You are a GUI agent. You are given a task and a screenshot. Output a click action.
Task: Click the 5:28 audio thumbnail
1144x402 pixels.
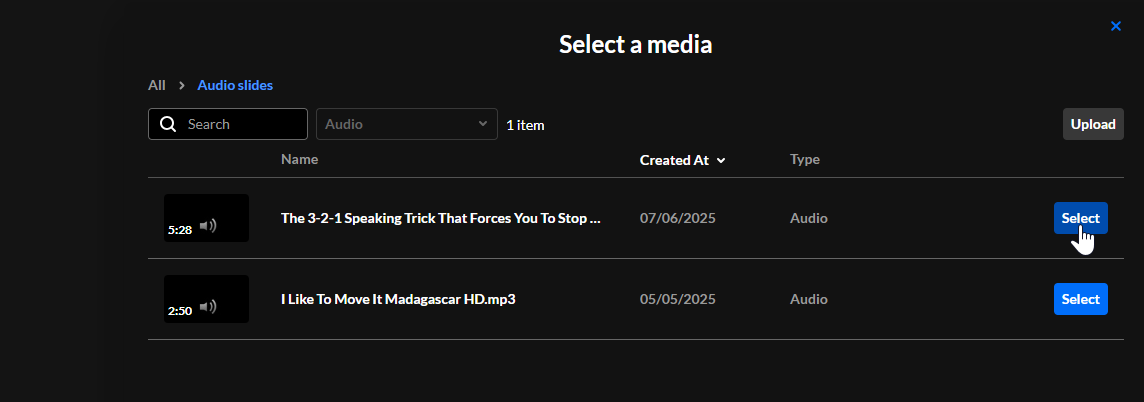[x=206, y=218]
